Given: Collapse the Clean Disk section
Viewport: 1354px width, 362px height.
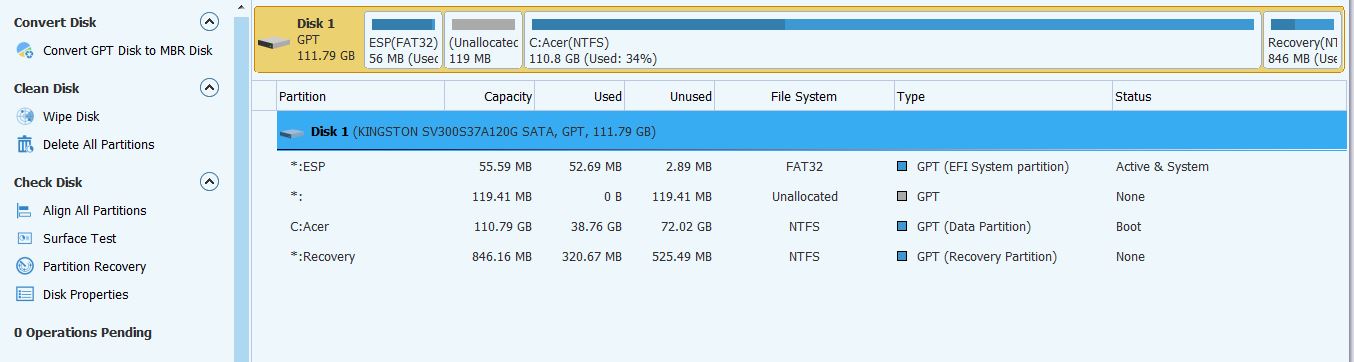Looking at the screenshot, I should (209, 88).
